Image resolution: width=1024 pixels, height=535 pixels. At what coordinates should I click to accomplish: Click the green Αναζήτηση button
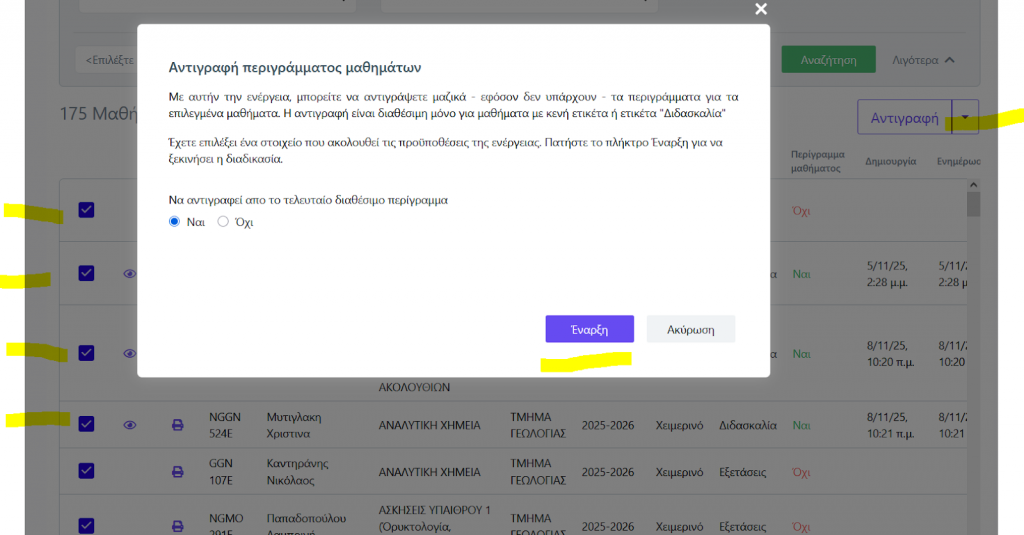(828, 60)
